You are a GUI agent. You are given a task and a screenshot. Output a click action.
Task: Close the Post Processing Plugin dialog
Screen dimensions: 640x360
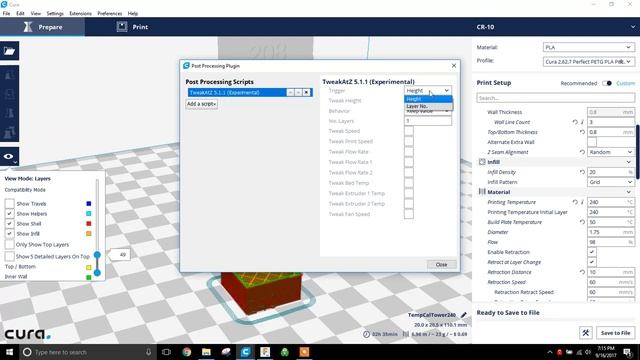(x=453, y=66)
